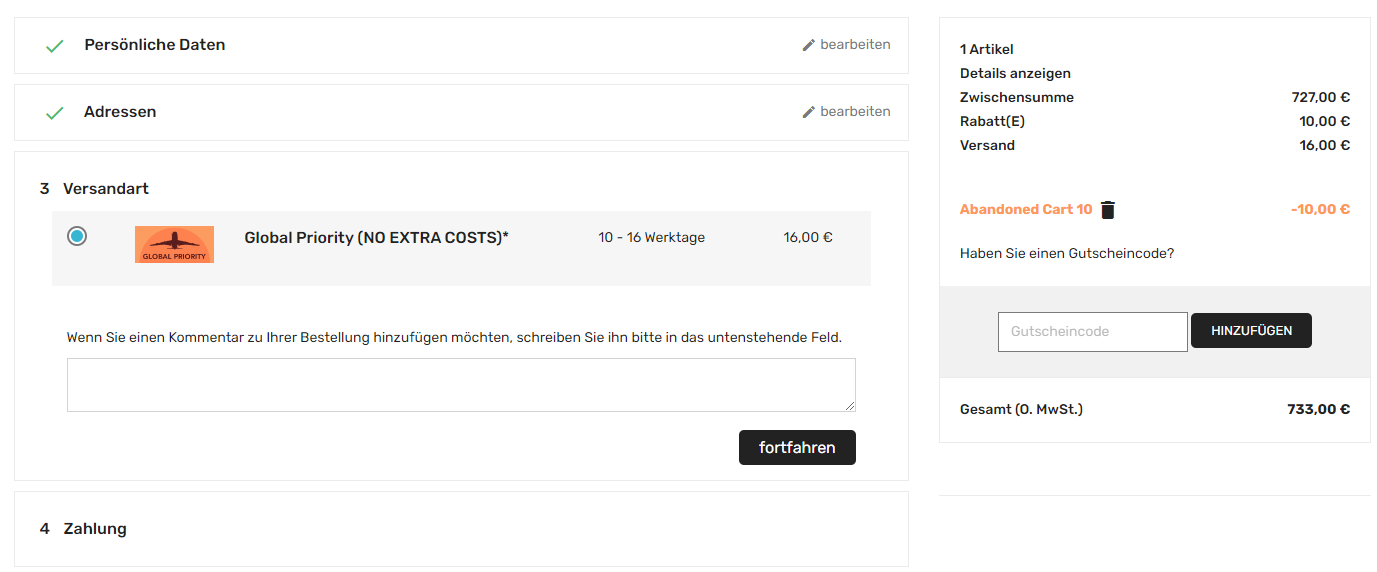Open the Persönliche Daten step header
This screenshot has height=572, width=1377.
pos(155,45)
